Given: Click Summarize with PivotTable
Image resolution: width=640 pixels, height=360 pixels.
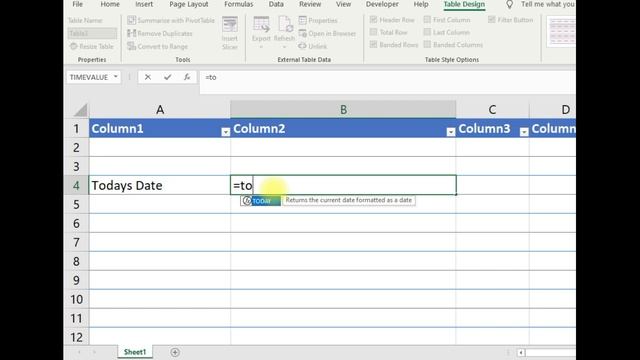Looking at the screenshot, I should click(x=171, y=20).
